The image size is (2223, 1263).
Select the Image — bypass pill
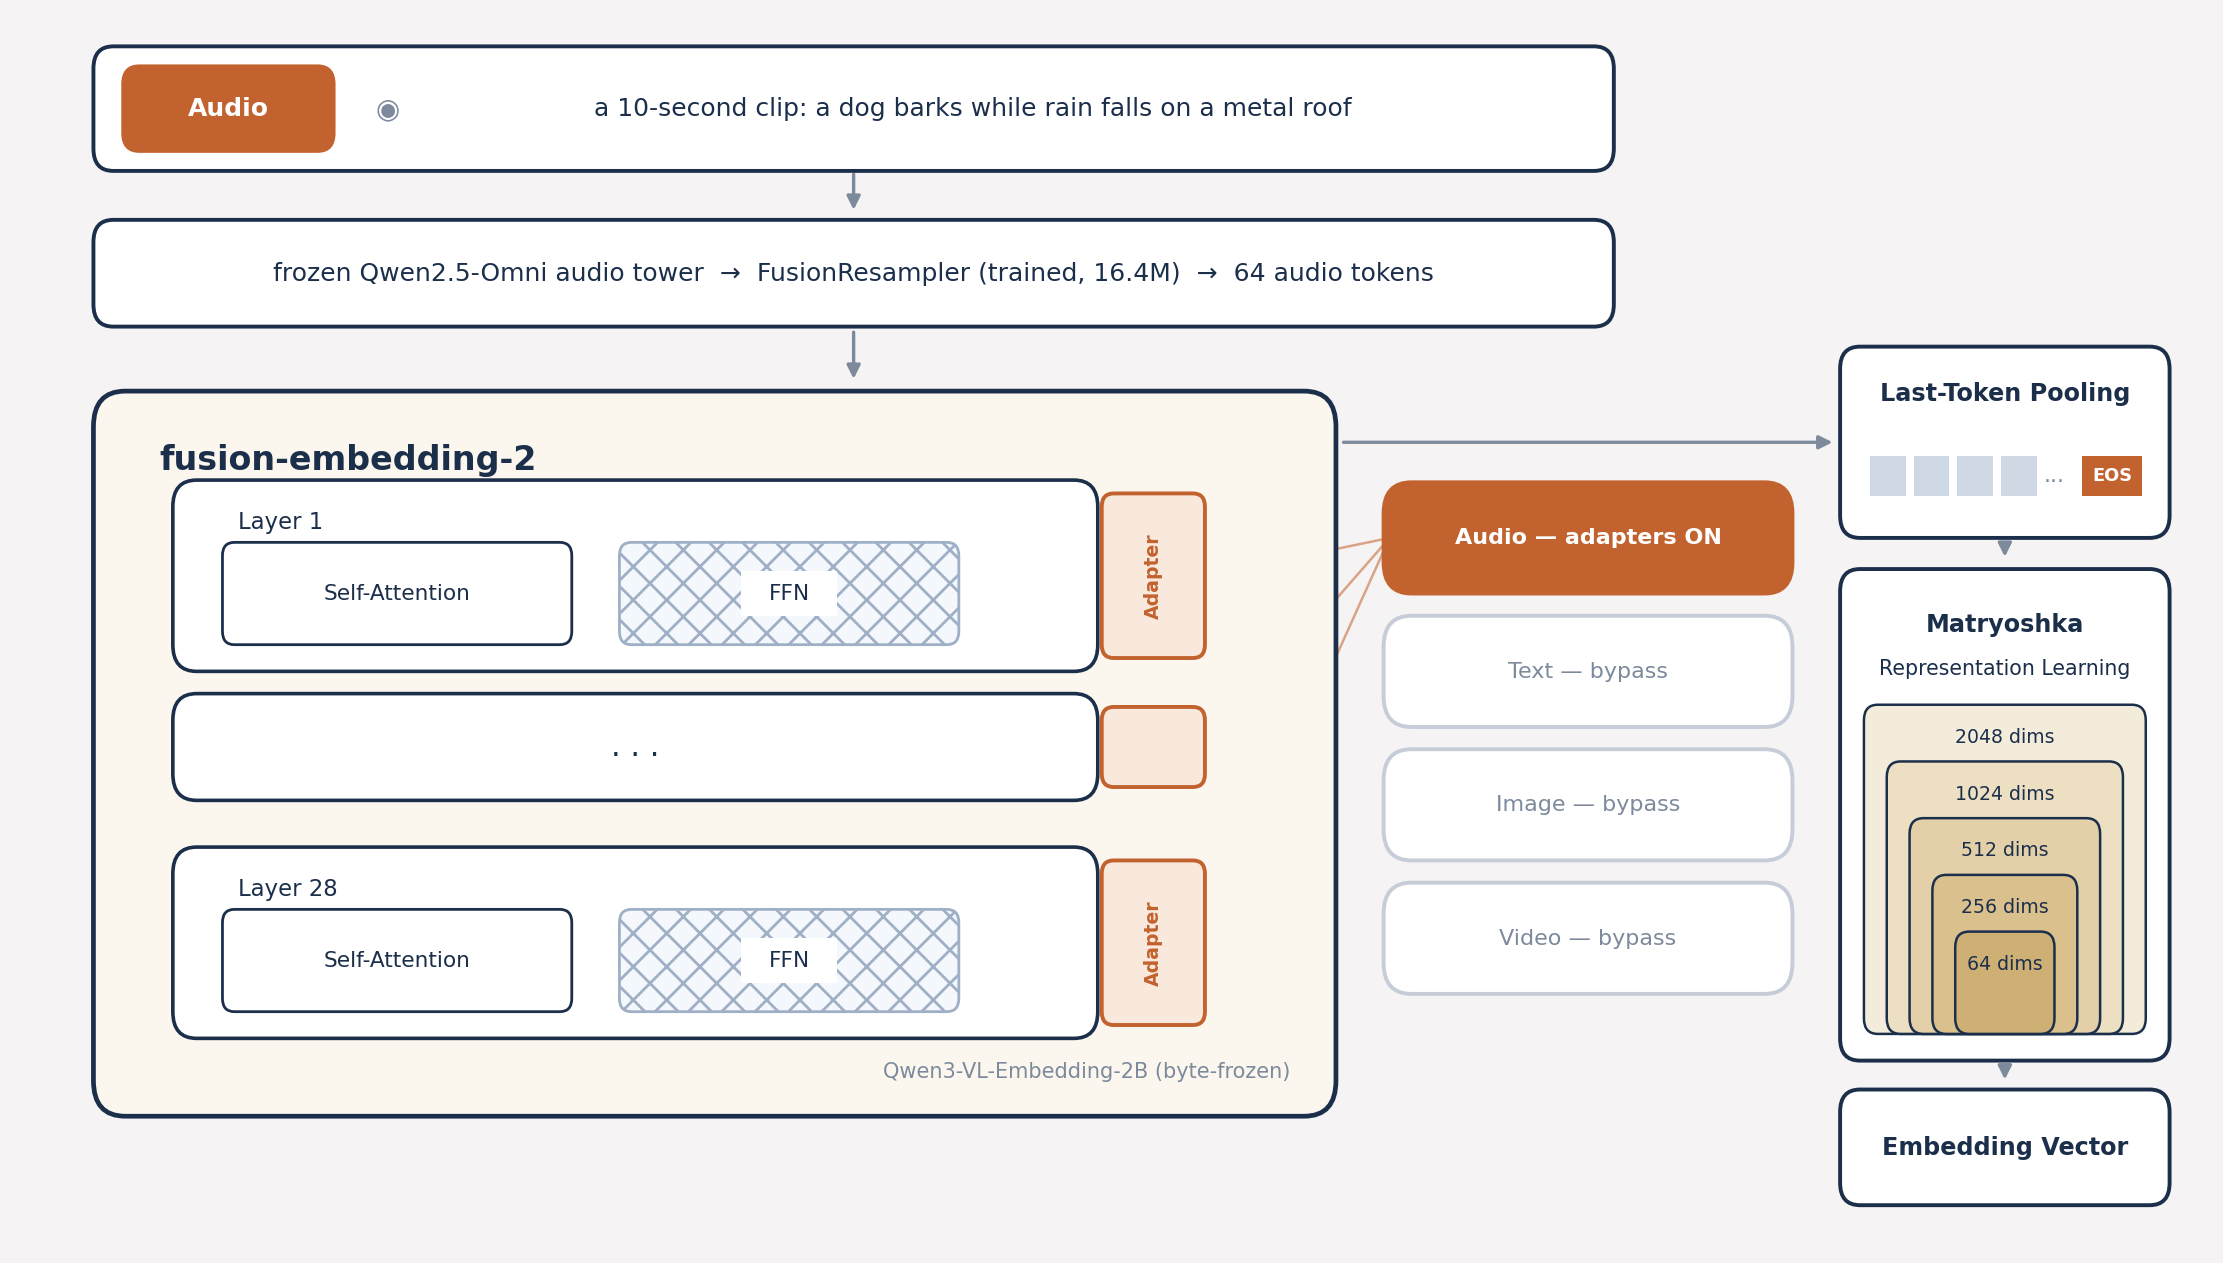[1588, 804]
